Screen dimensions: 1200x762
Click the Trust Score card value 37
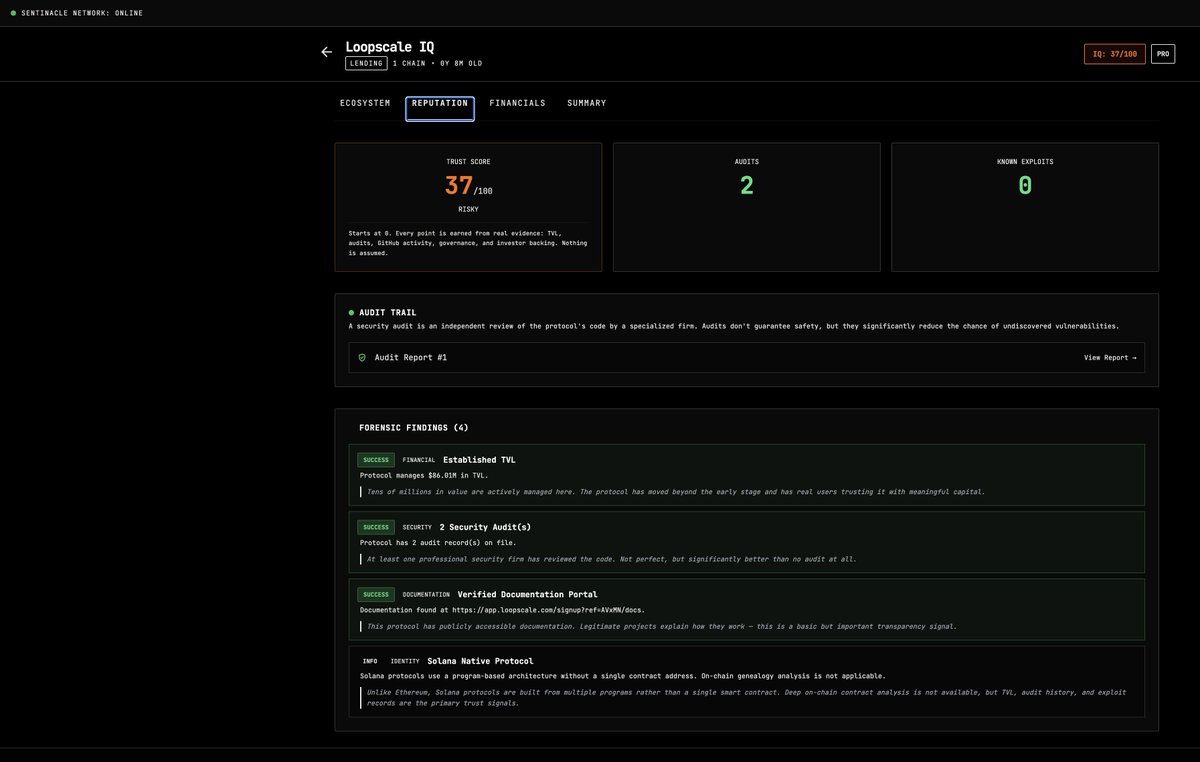tap(458, 185)
